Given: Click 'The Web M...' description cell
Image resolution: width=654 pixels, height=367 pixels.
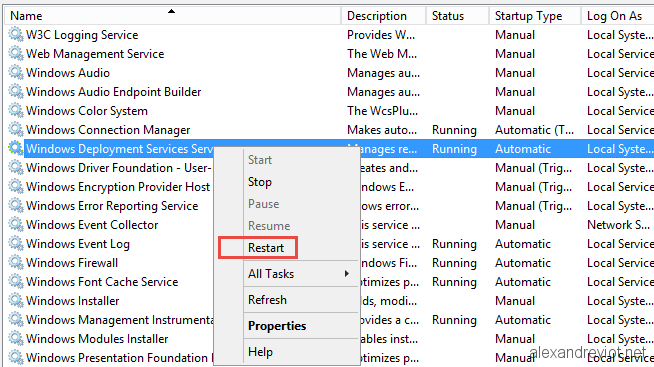Looking at the screenshot, I should point(382,54).
